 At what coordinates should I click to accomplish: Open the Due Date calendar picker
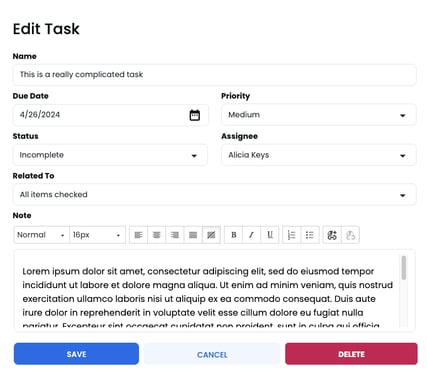pyautogui.click(x=195, y=115)
